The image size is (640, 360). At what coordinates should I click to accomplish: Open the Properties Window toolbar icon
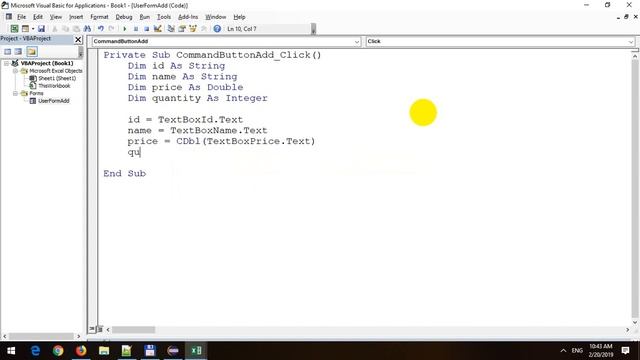pyautogui.click(x=182, y=29)
